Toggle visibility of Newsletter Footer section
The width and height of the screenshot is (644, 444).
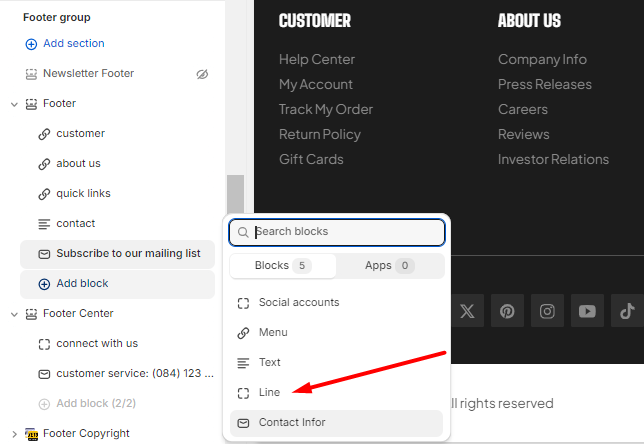(202, 74)
